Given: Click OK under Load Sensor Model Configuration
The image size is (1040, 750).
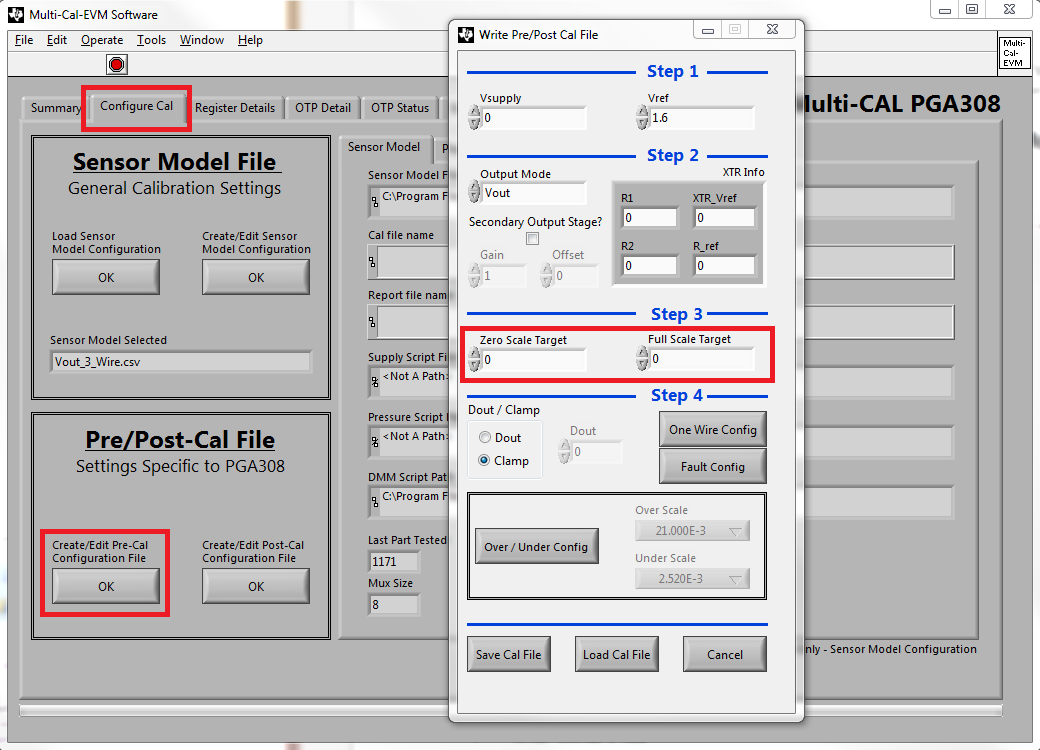Looking at the screenshot, I should click(x=106, y=277).
